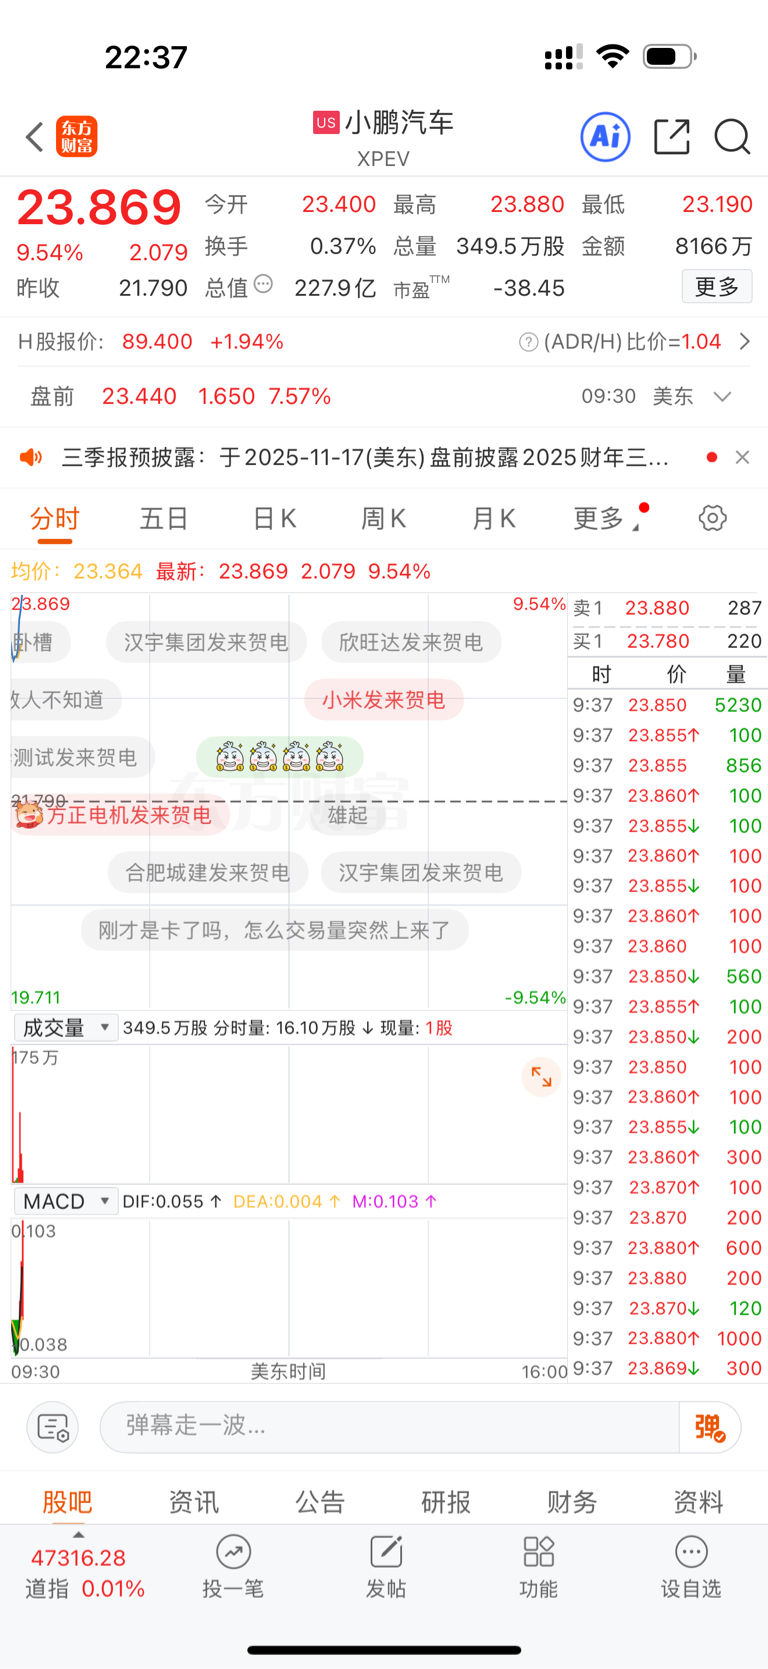Tap the announcement speaker icon
Viewport: 768px width, 1669px height.
click(32, 457)
